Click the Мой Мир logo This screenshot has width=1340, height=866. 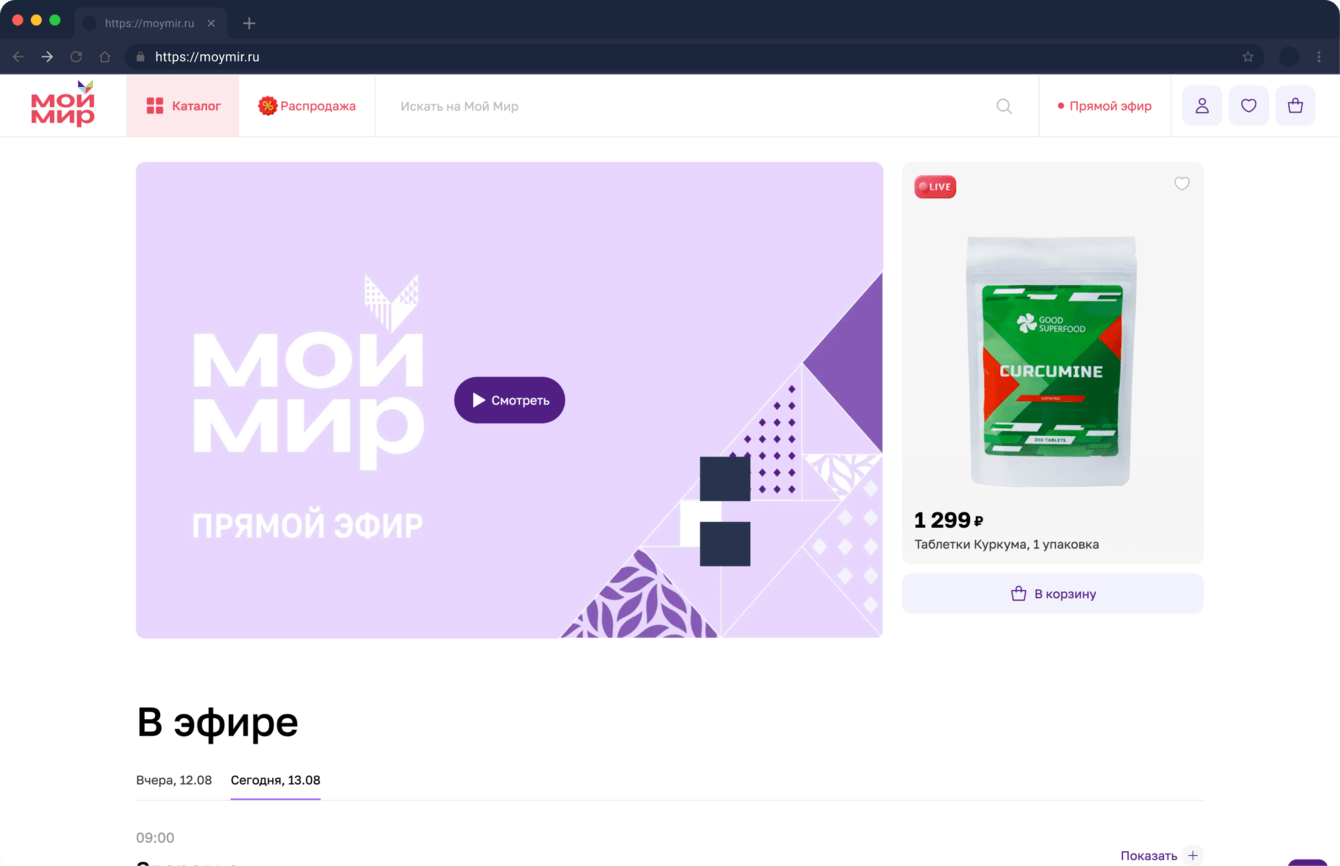[63, 104]
